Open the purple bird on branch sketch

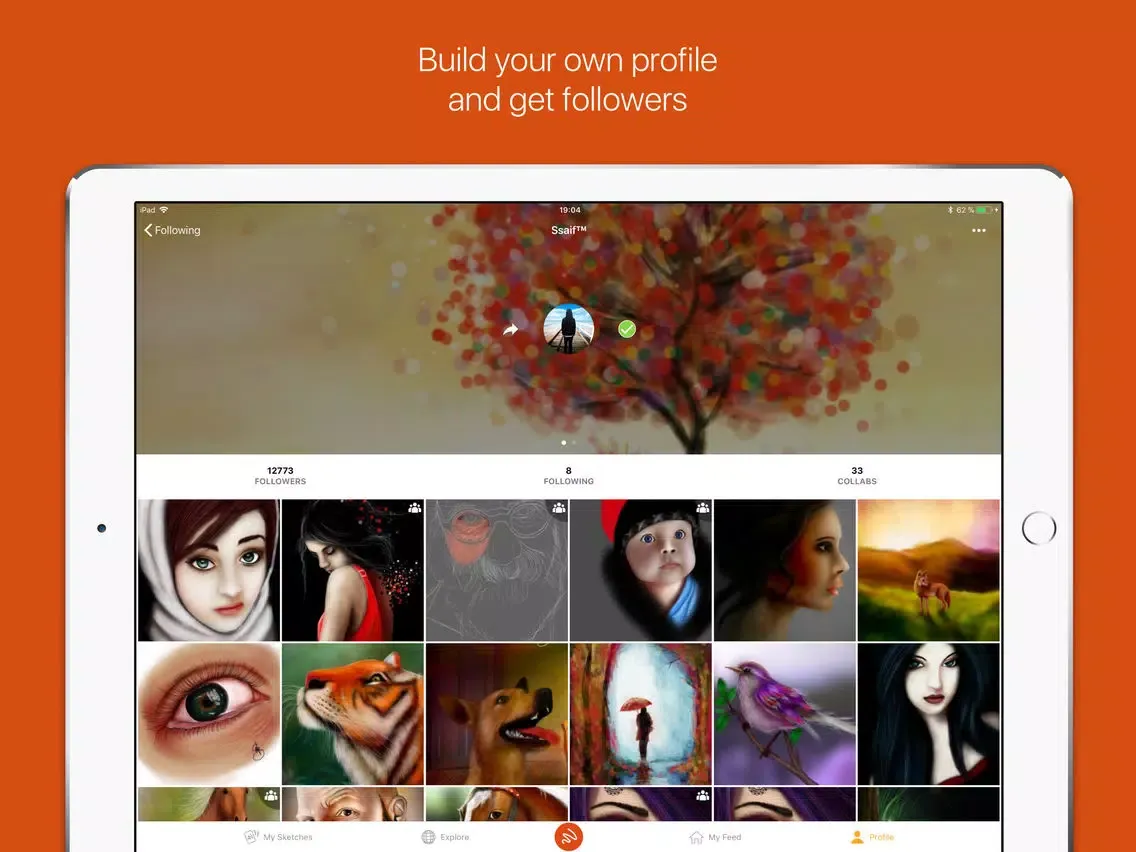click(x=785, y=714)
